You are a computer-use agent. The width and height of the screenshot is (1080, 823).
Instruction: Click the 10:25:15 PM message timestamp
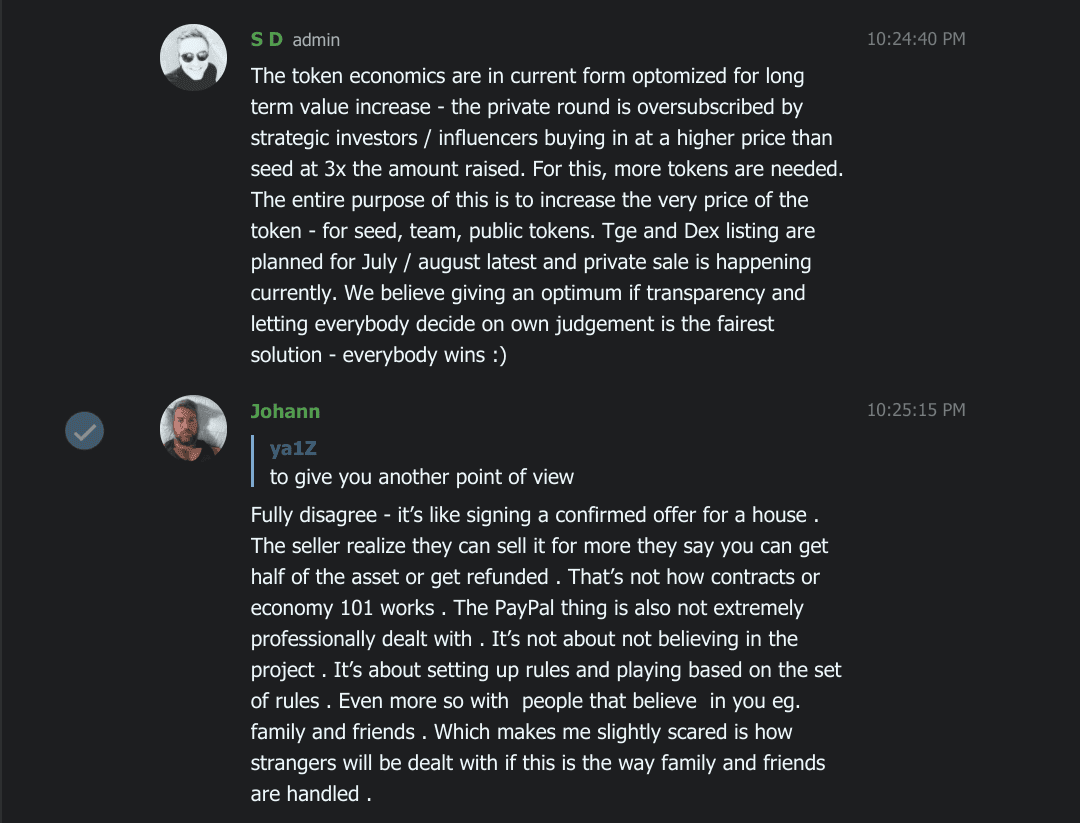pyautogui.click(x=915, y=409)
